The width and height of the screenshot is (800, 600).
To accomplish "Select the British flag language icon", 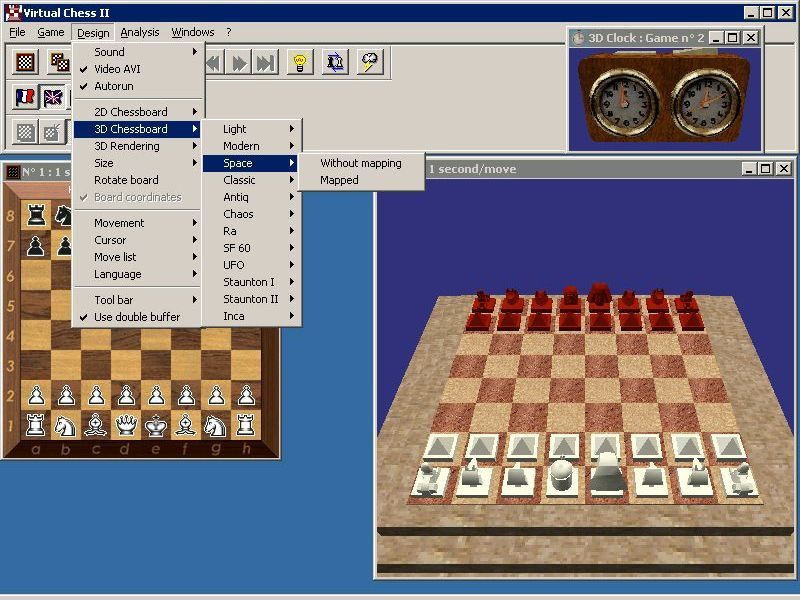I will [52, 97].
